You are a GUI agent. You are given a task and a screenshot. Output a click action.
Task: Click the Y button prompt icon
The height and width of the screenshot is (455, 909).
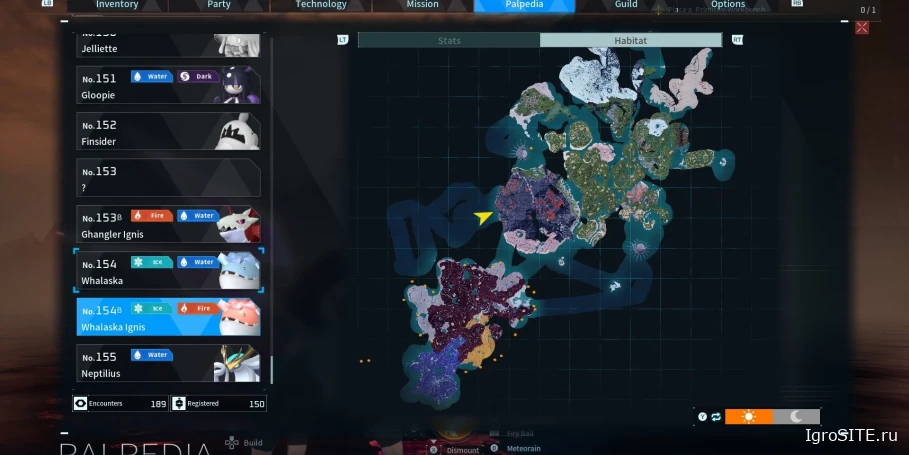[x=703, y=417]
